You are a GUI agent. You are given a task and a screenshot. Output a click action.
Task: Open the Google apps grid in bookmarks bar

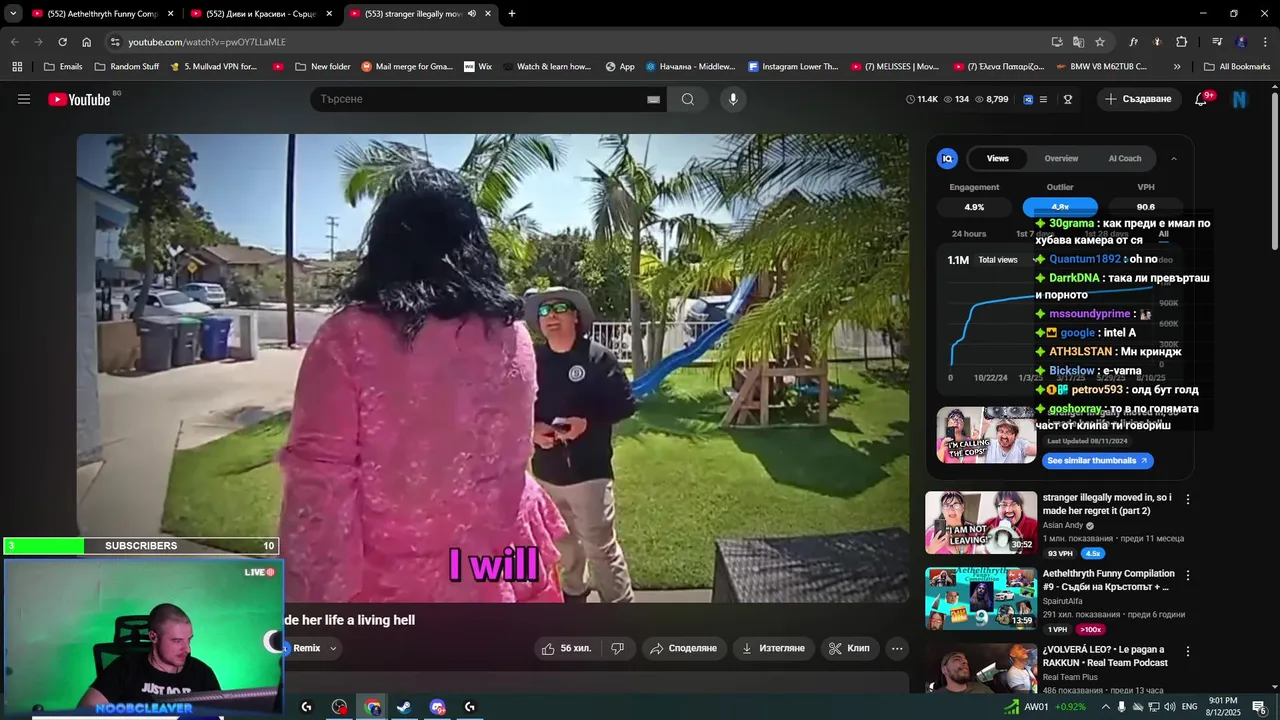pyautogui.click(x=17, y=67)
